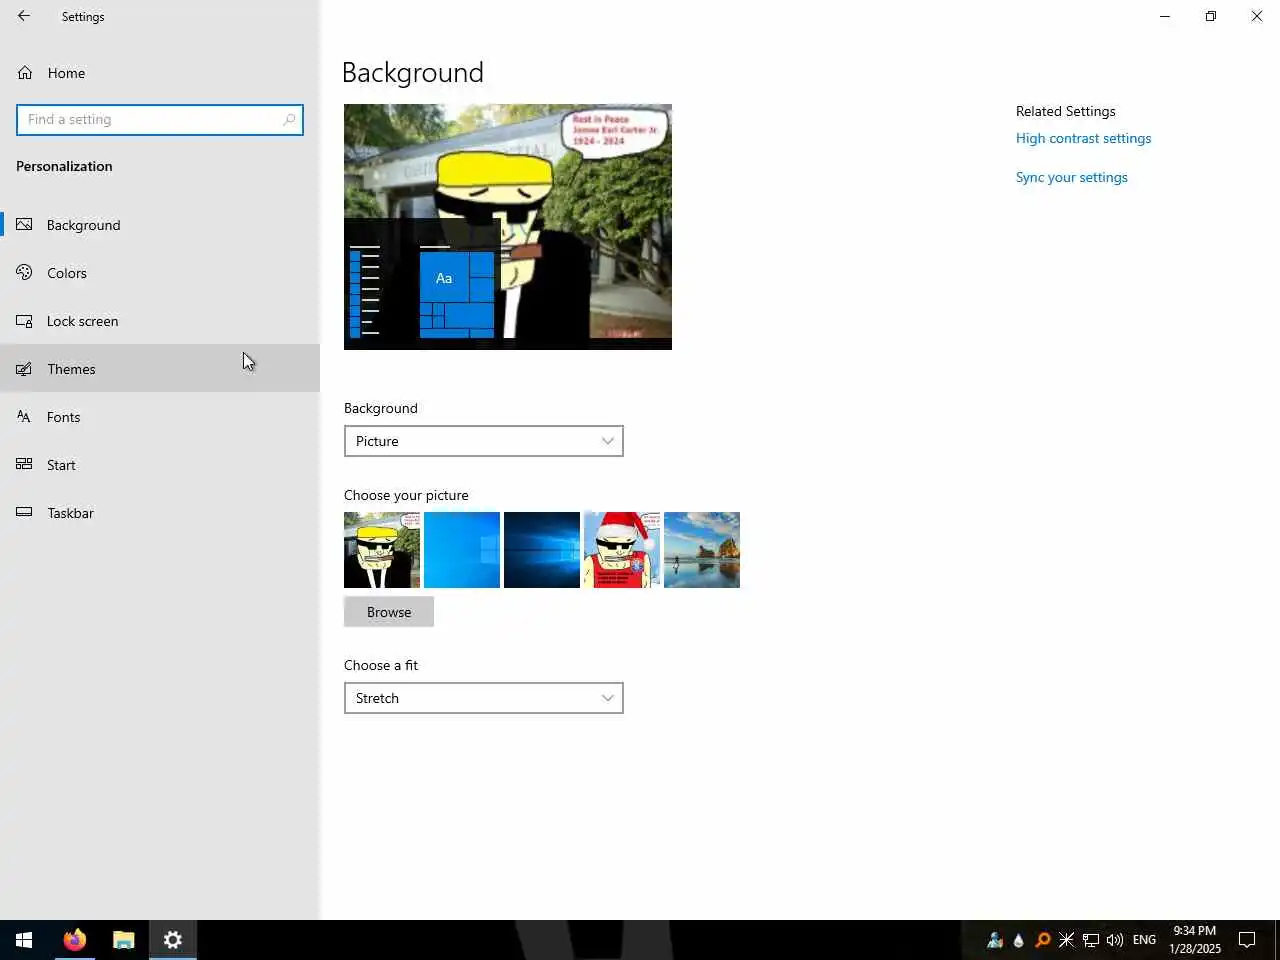This screenshot has width=1280, height=960.
Task: Click the Taskbar bar icon in the sidebar
Action: [24, 513]
